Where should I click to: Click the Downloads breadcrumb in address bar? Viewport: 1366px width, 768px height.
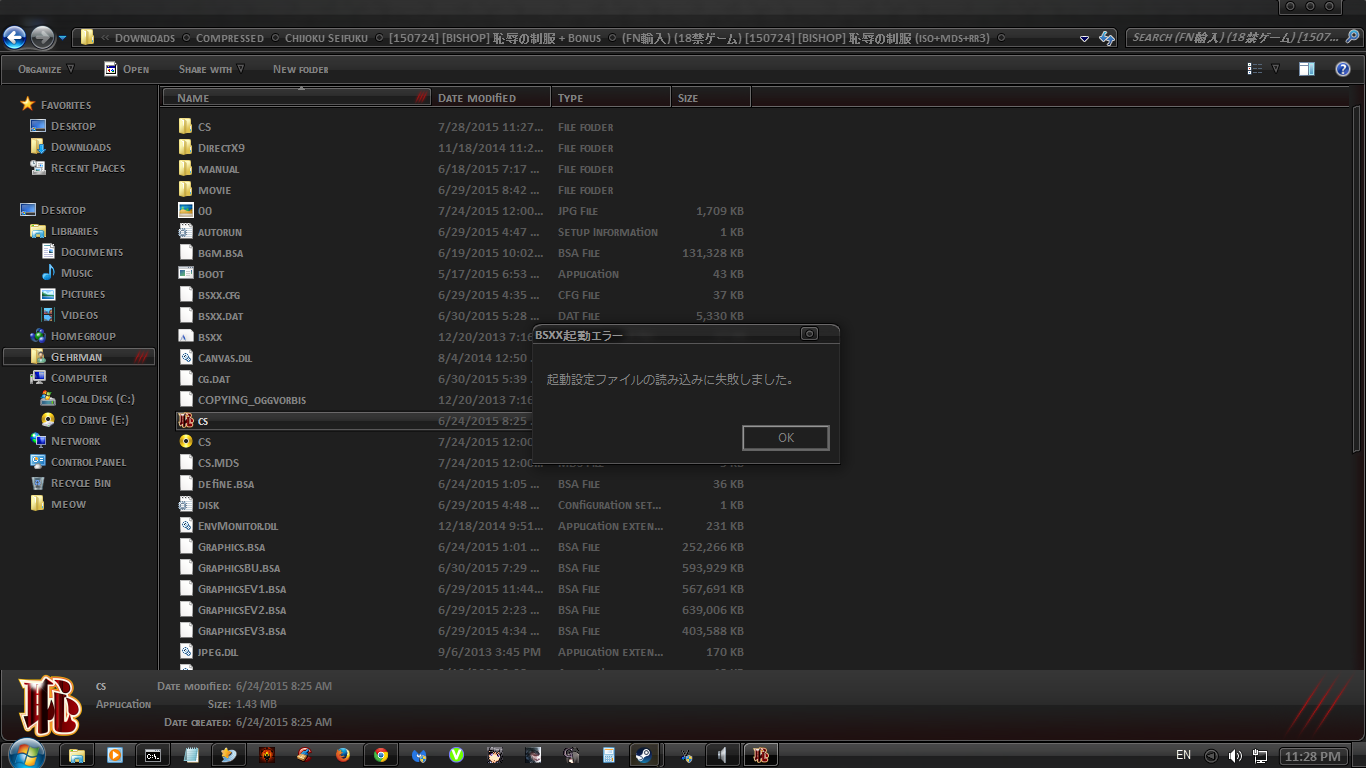(144, 38)
